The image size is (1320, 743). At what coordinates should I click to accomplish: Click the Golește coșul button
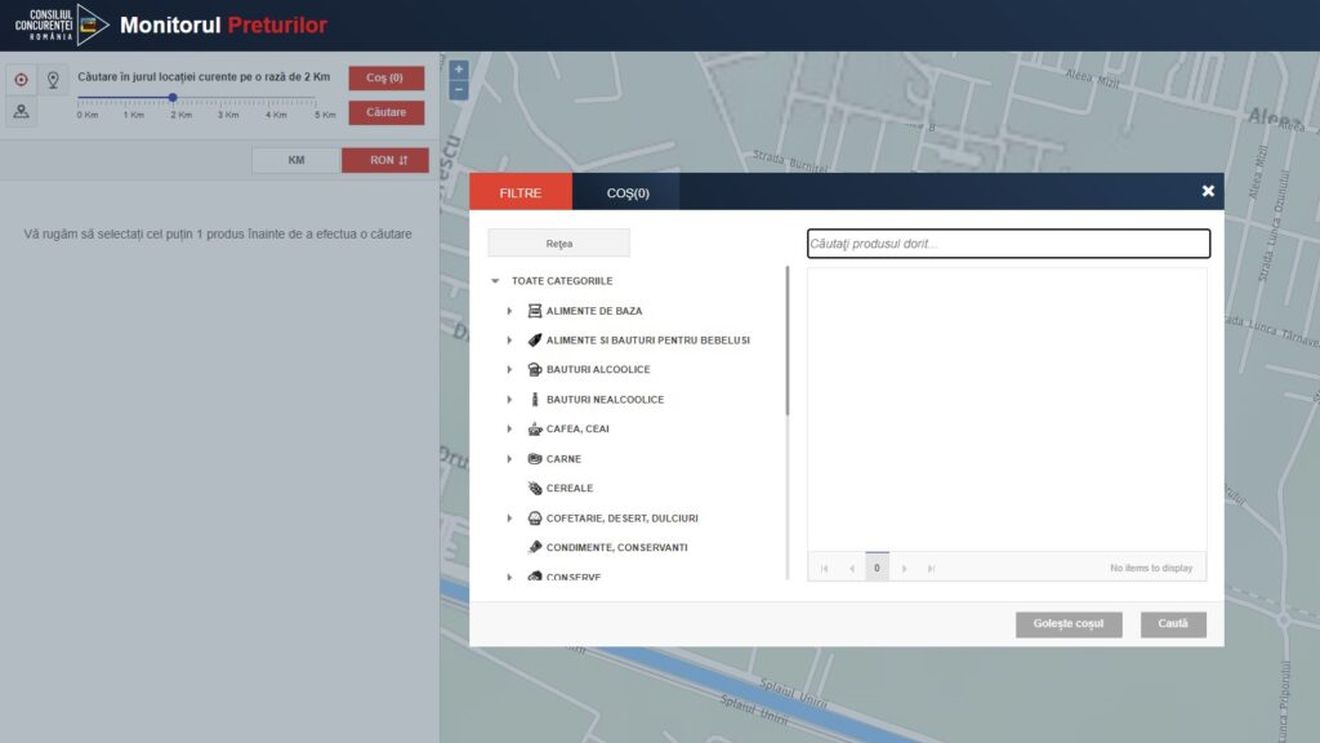tap(1068, 623)
